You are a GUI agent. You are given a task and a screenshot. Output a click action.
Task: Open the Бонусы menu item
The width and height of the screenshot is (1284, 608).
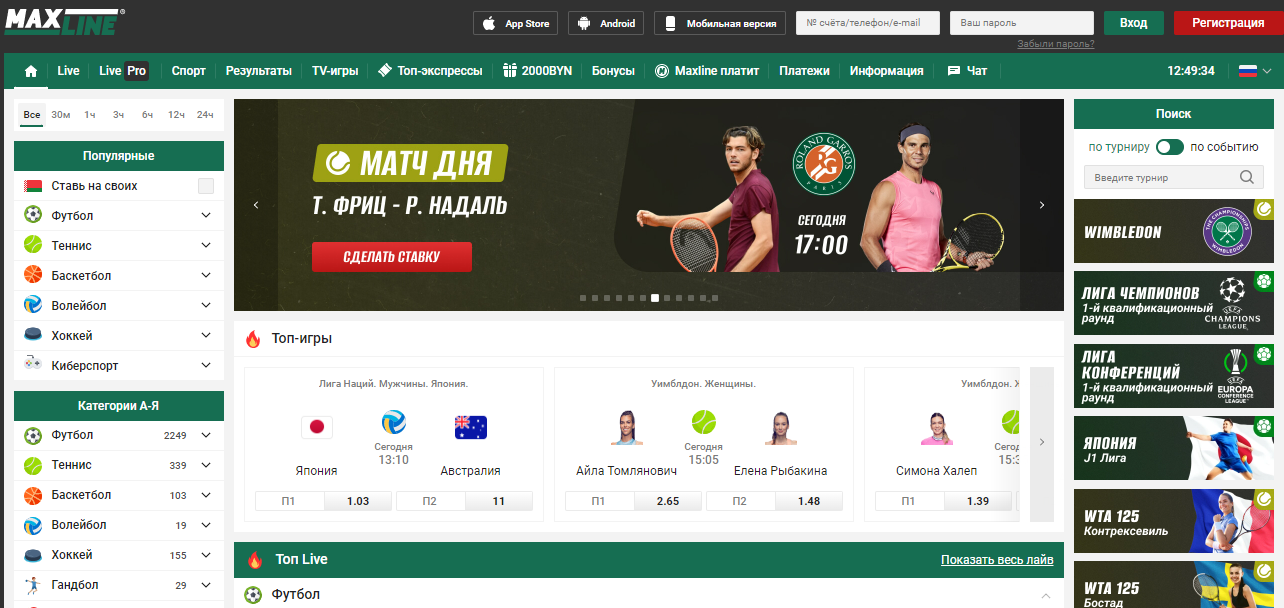coord(613,71)
